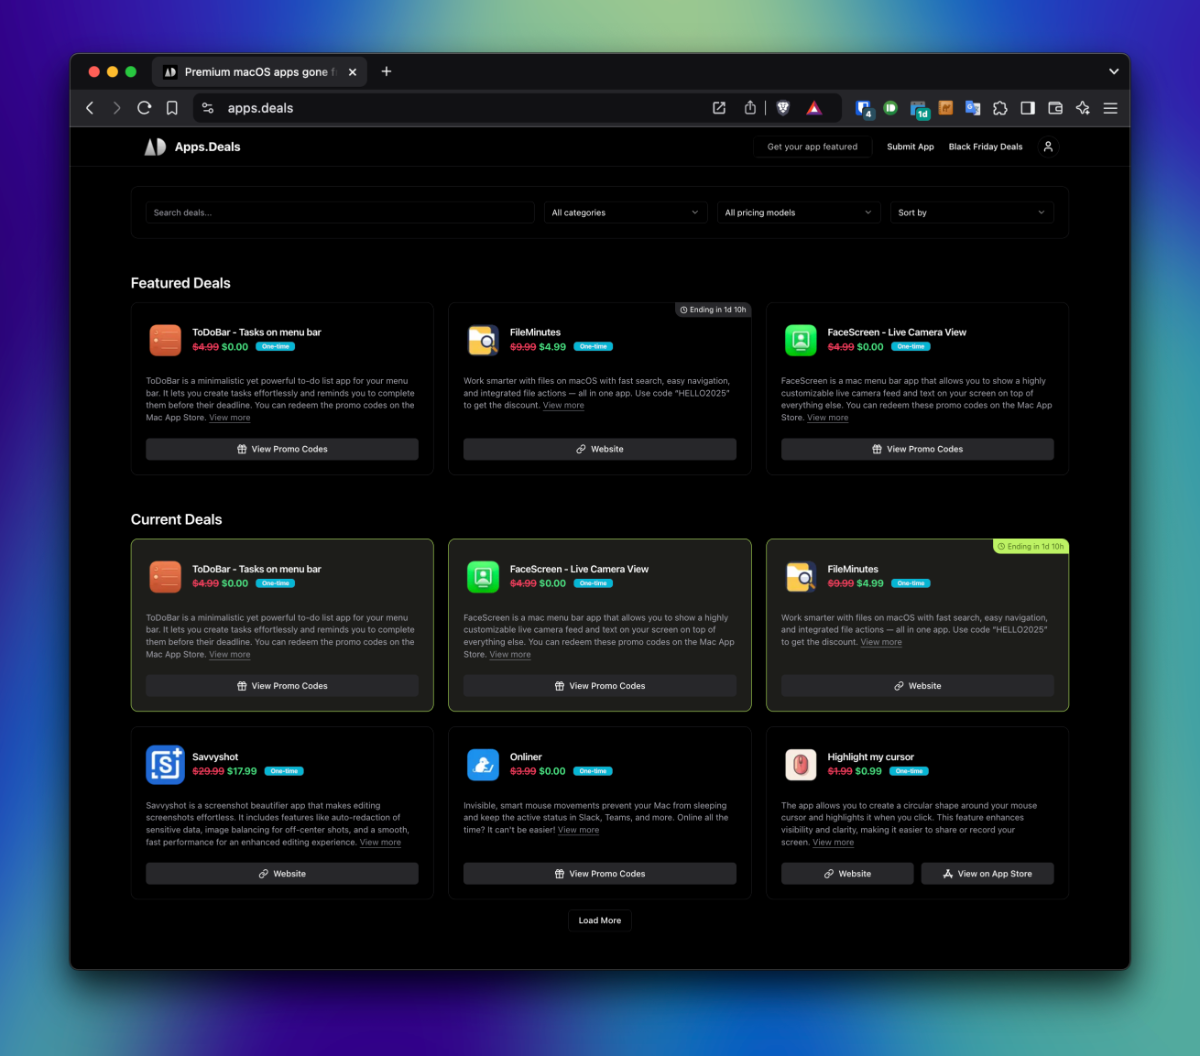The image size is (1200, 1056).
Task: Open Website button for featured FileMinutes
Action: tap(600, 449)
